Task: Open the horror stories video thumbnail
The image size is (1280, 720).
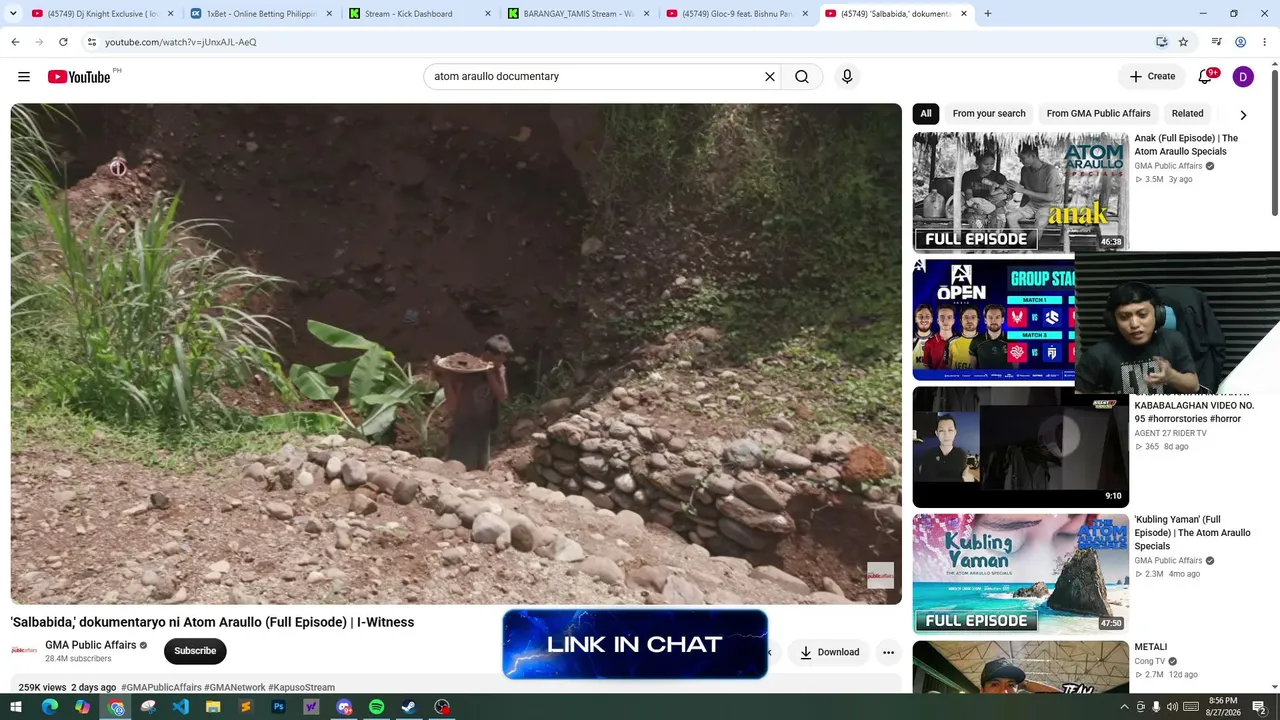Action: coord(1020,447)
